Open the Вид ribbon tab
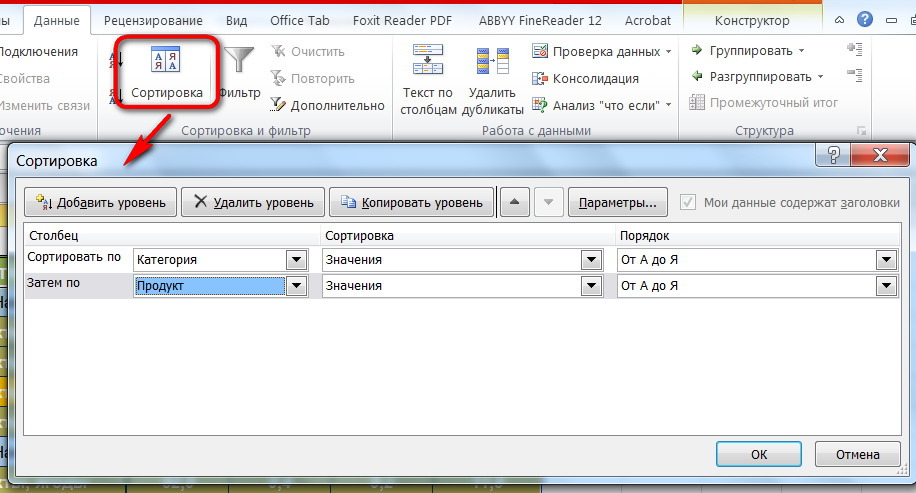916x493 pixels. click(x=236, y=20)
